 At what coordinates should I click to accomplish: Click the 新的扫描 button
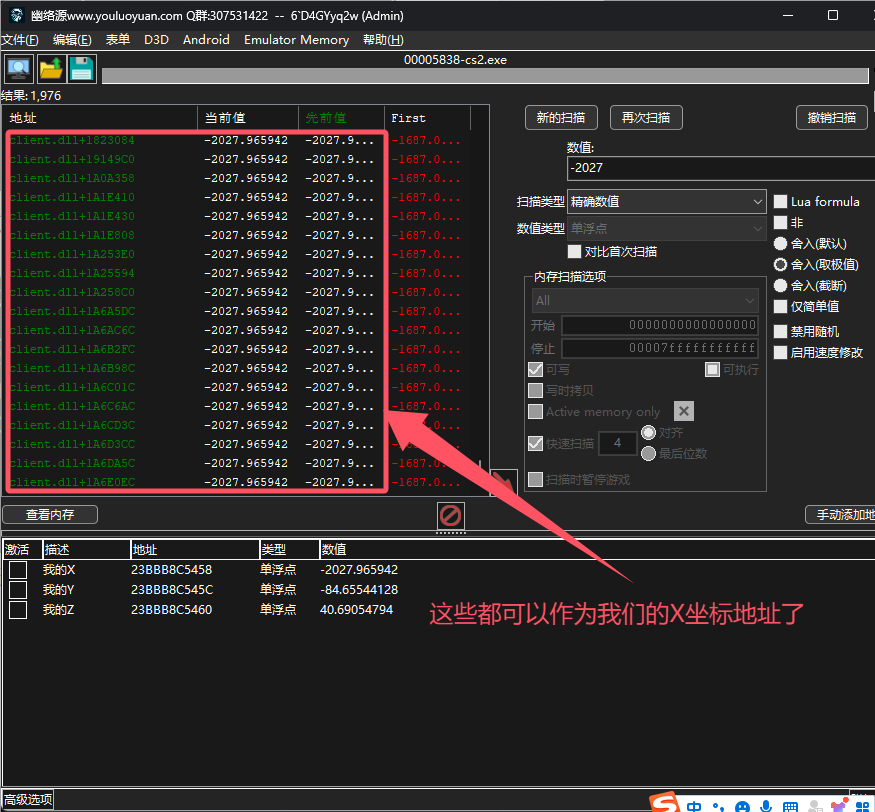tap(561, 117)
